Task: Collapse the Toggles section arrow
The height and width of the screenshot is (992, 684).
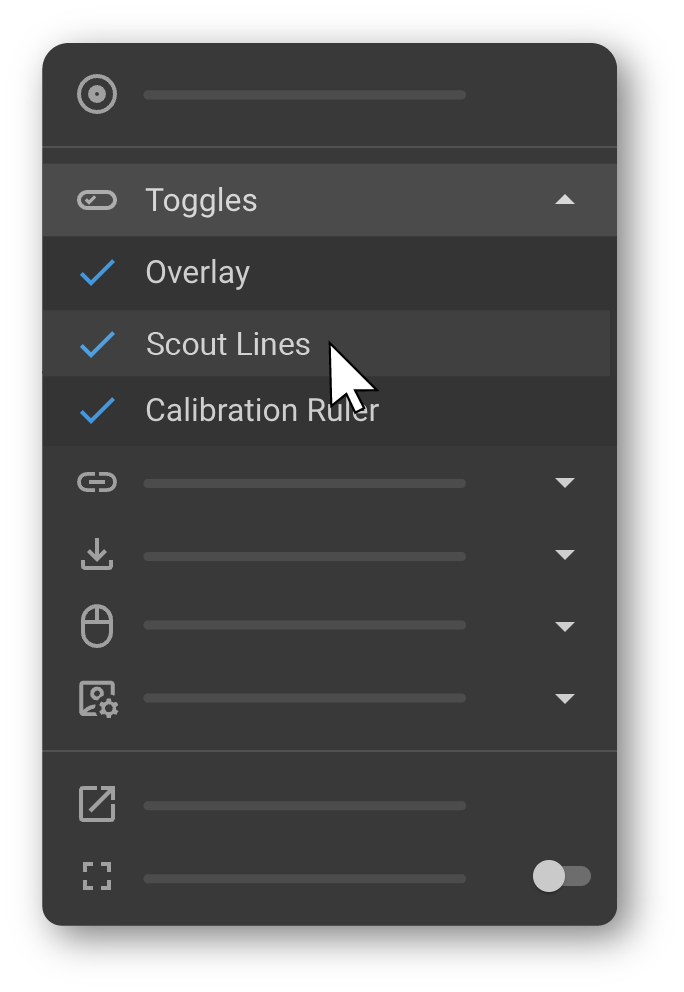Action: pyautogui.click(x=565, y=200)
